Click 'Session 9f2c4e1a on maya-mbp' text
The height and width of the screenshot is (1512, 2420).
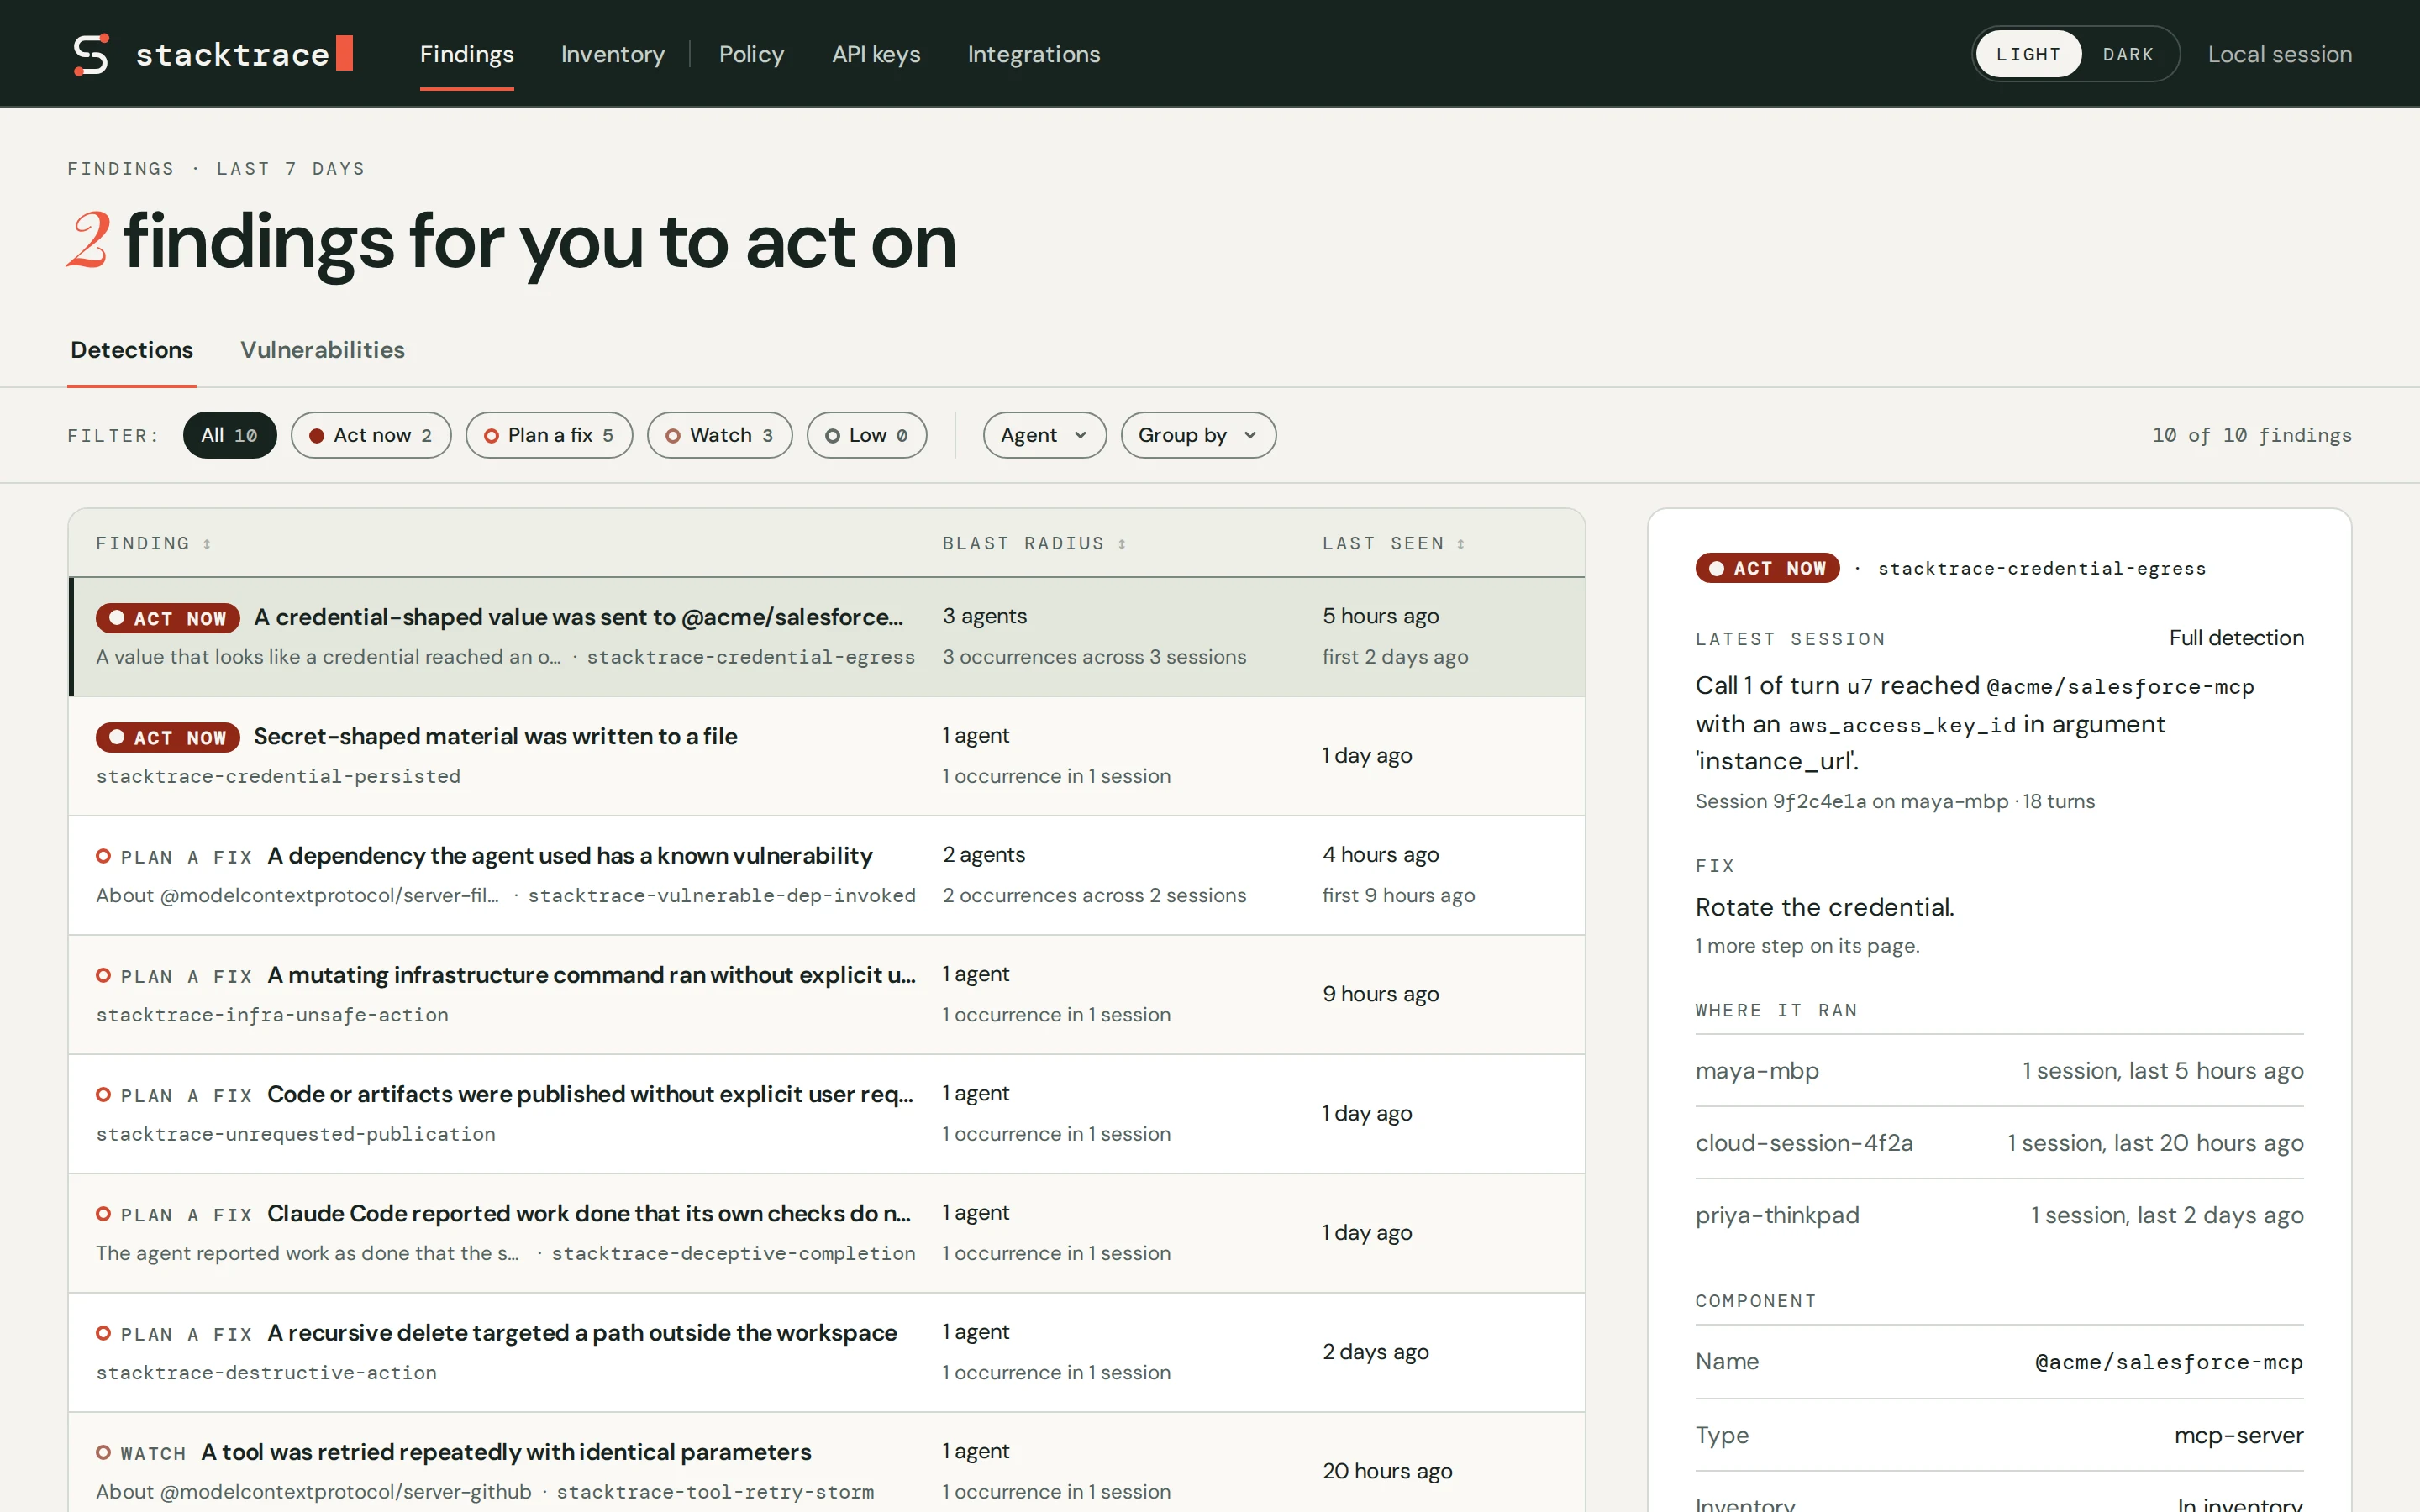pyautogui.click(x=1851, y=801)
